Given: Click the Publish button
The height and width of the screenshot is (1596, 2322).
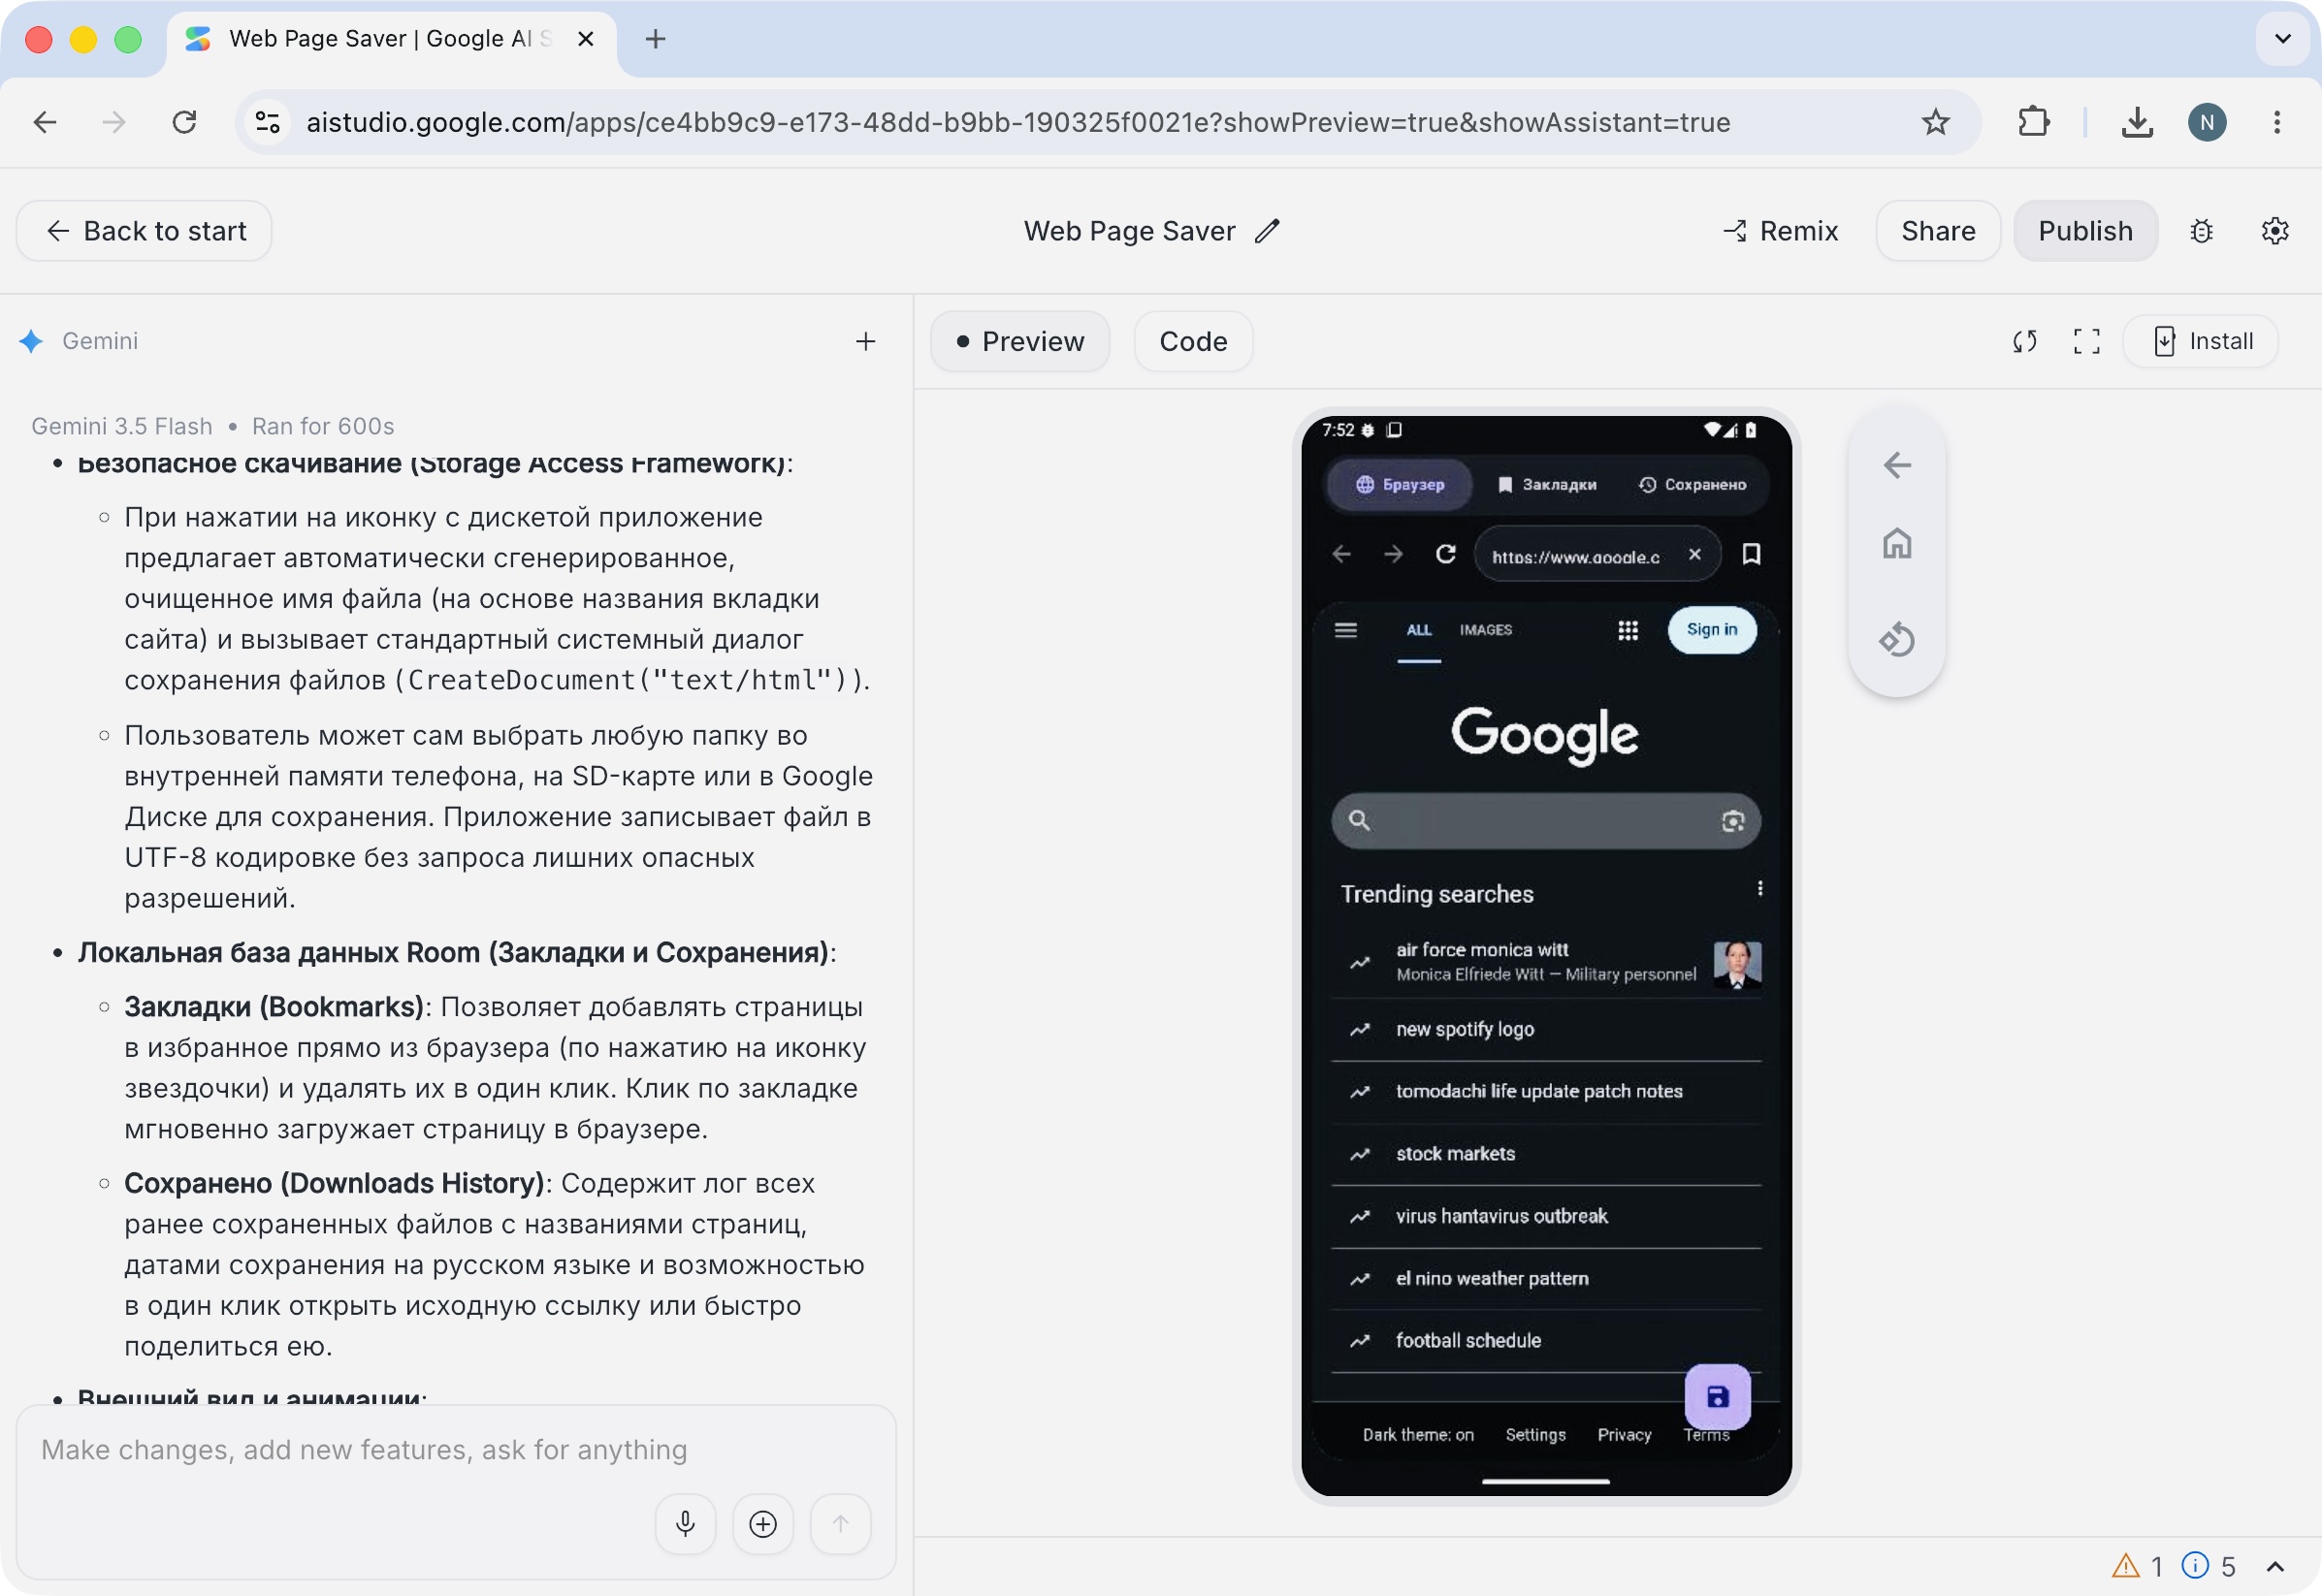Looking at the screenshot, I should pyautogui.click(x=2085, y=231).
